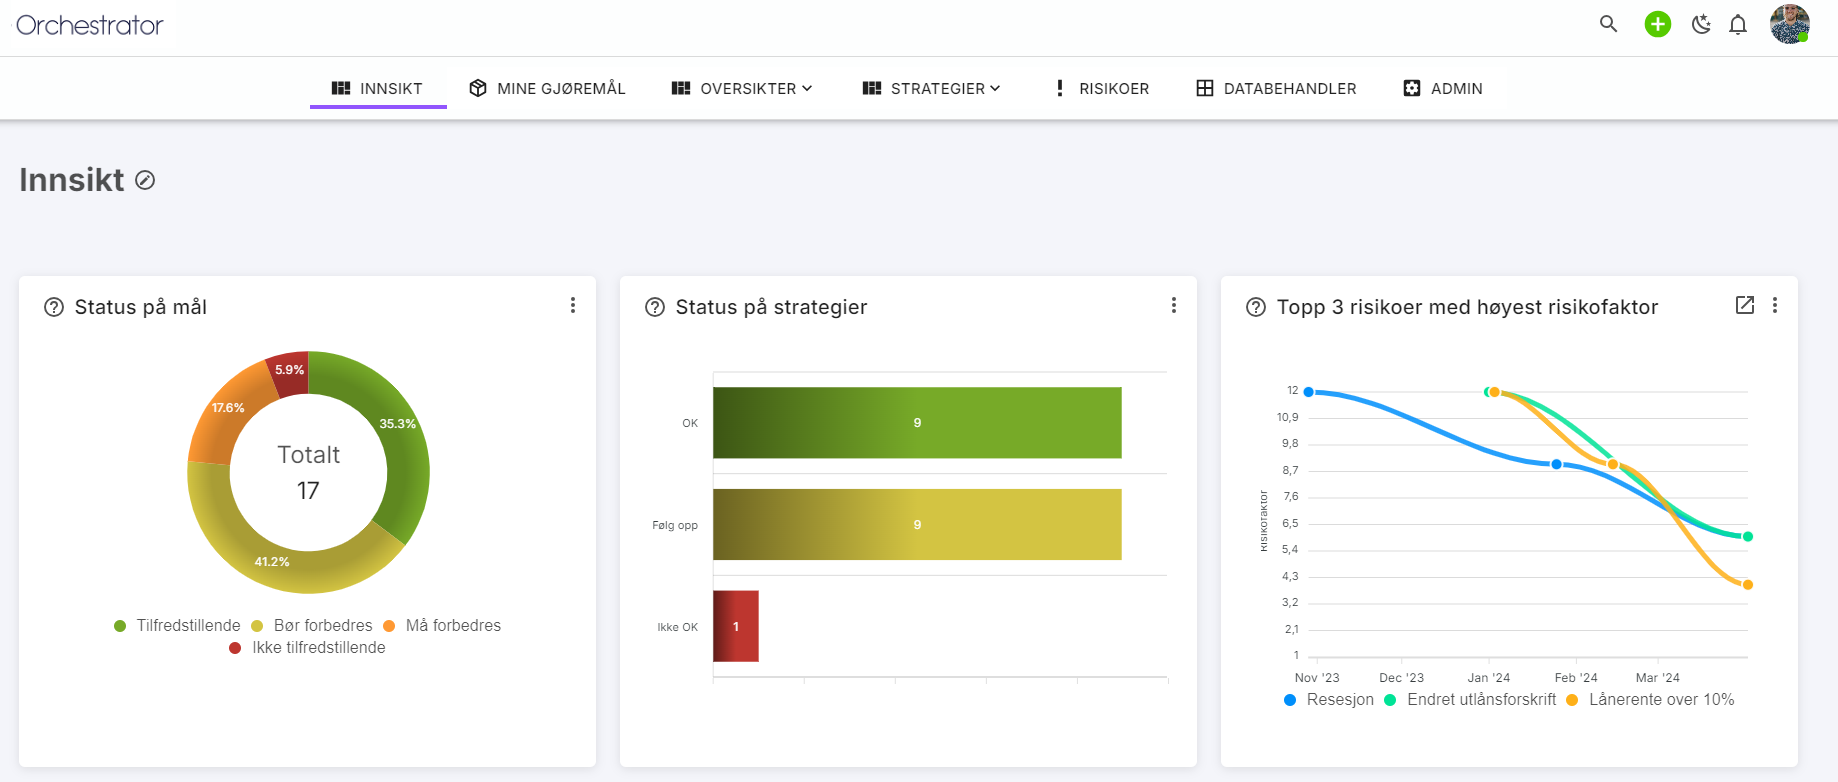
Task: Open the user profile avatar
Action: click(1789, 24)
